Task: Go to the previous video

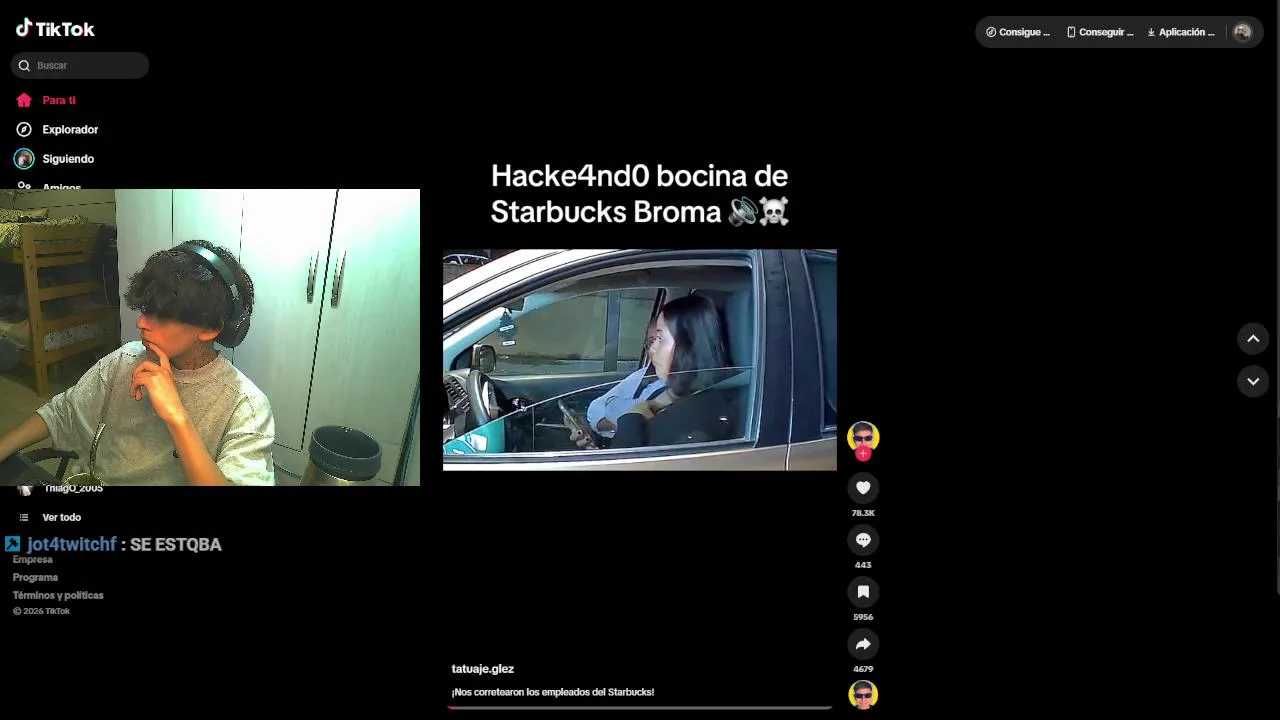Action: (1253, 339)
